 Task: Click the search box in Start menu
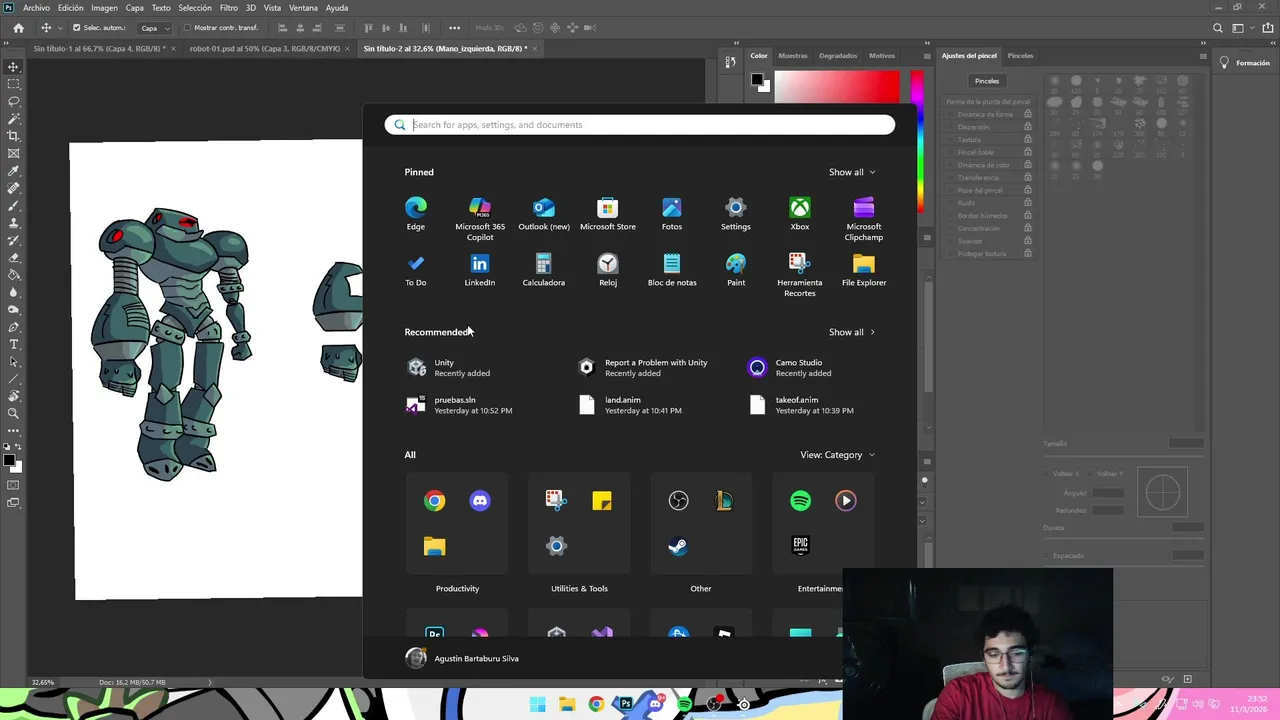pyautogui.click(x=640, y=125)
